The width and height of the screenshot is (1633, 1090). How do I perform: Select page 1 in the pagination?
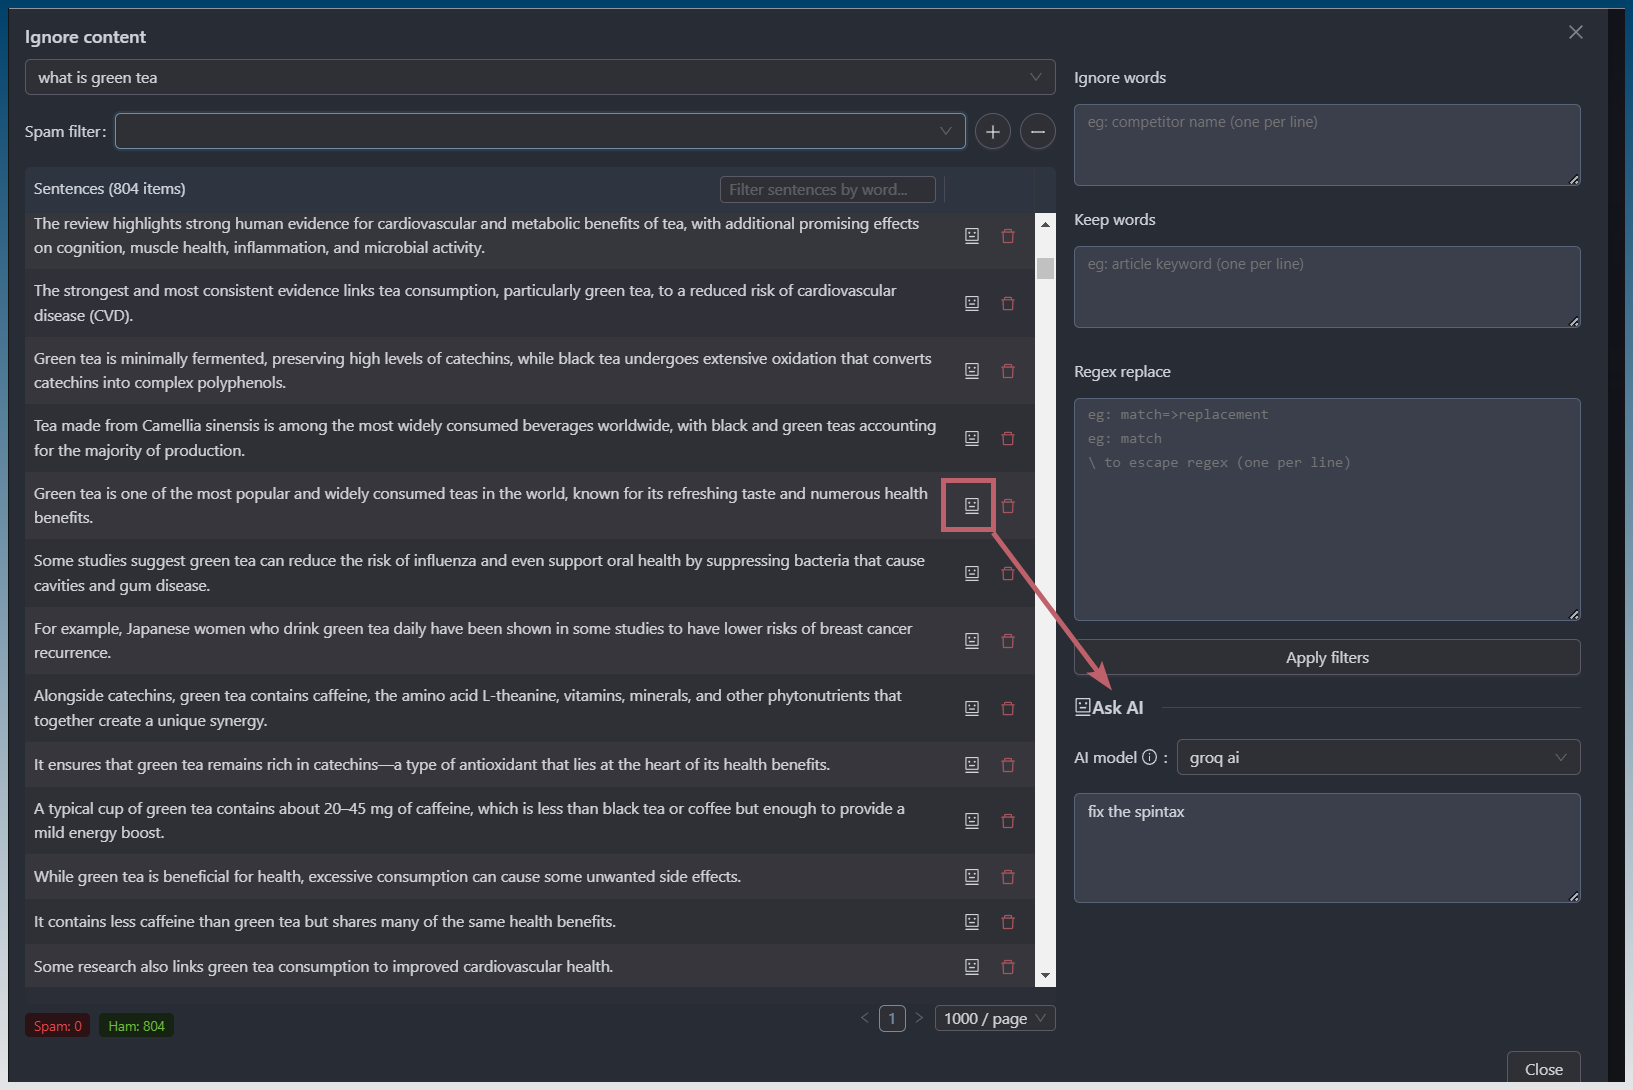892,1018
